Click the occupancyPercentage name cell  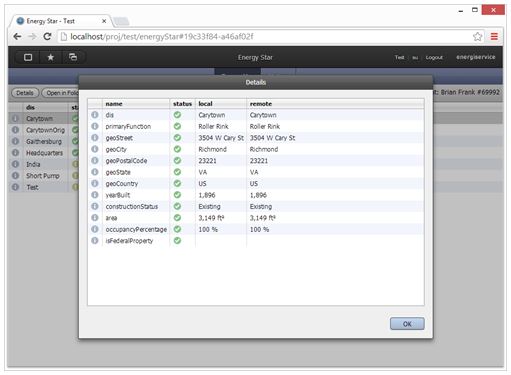136,229
